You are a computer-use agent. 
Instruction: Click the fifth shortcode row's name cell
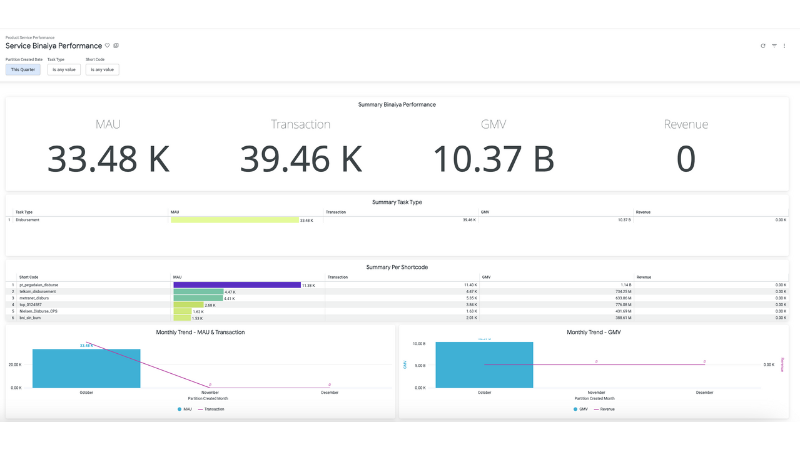tap(38, 311)
